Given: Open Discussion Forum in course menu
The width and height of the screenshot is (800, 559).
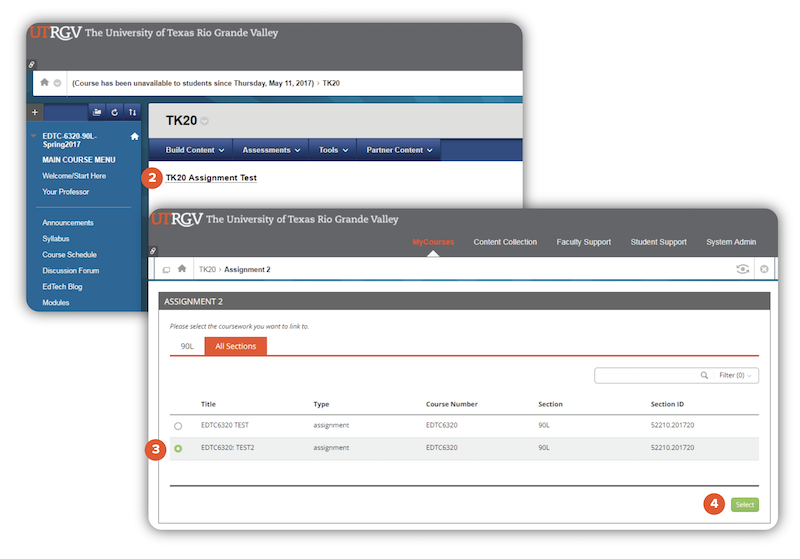Looking at the screenshot, I should point(70,270).
